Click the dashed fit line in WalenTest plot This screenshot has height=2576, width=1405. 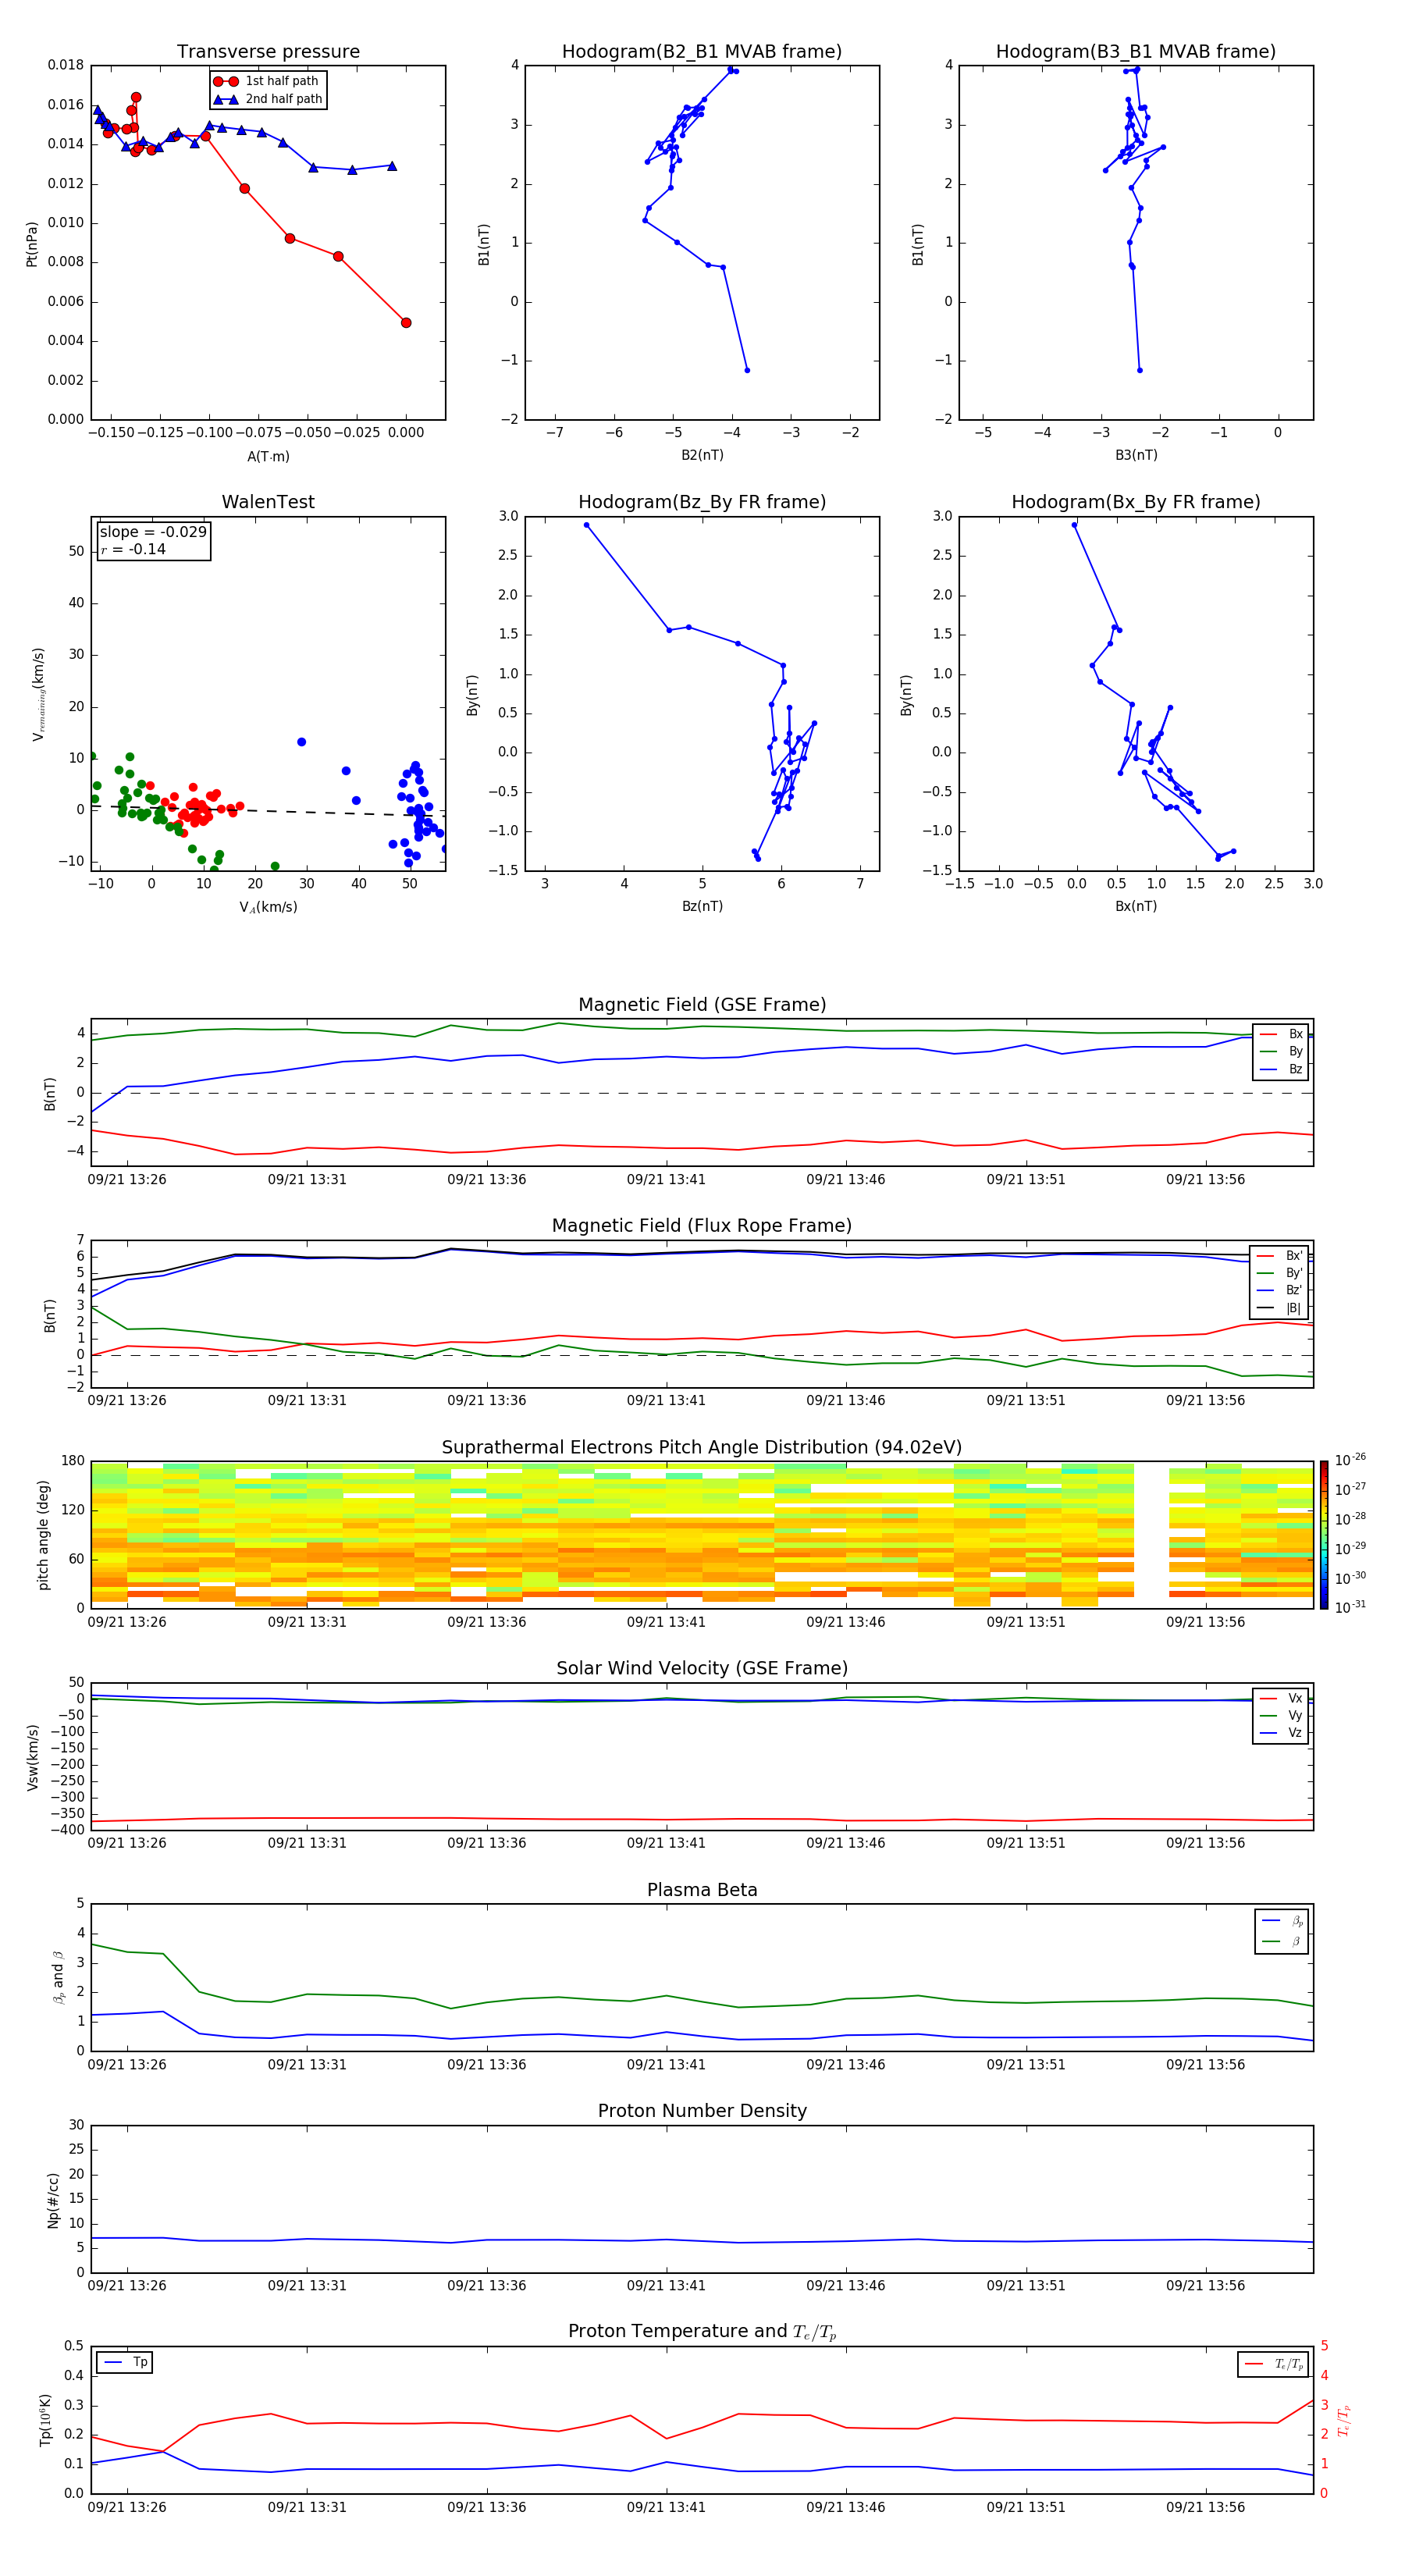[268, 810]
